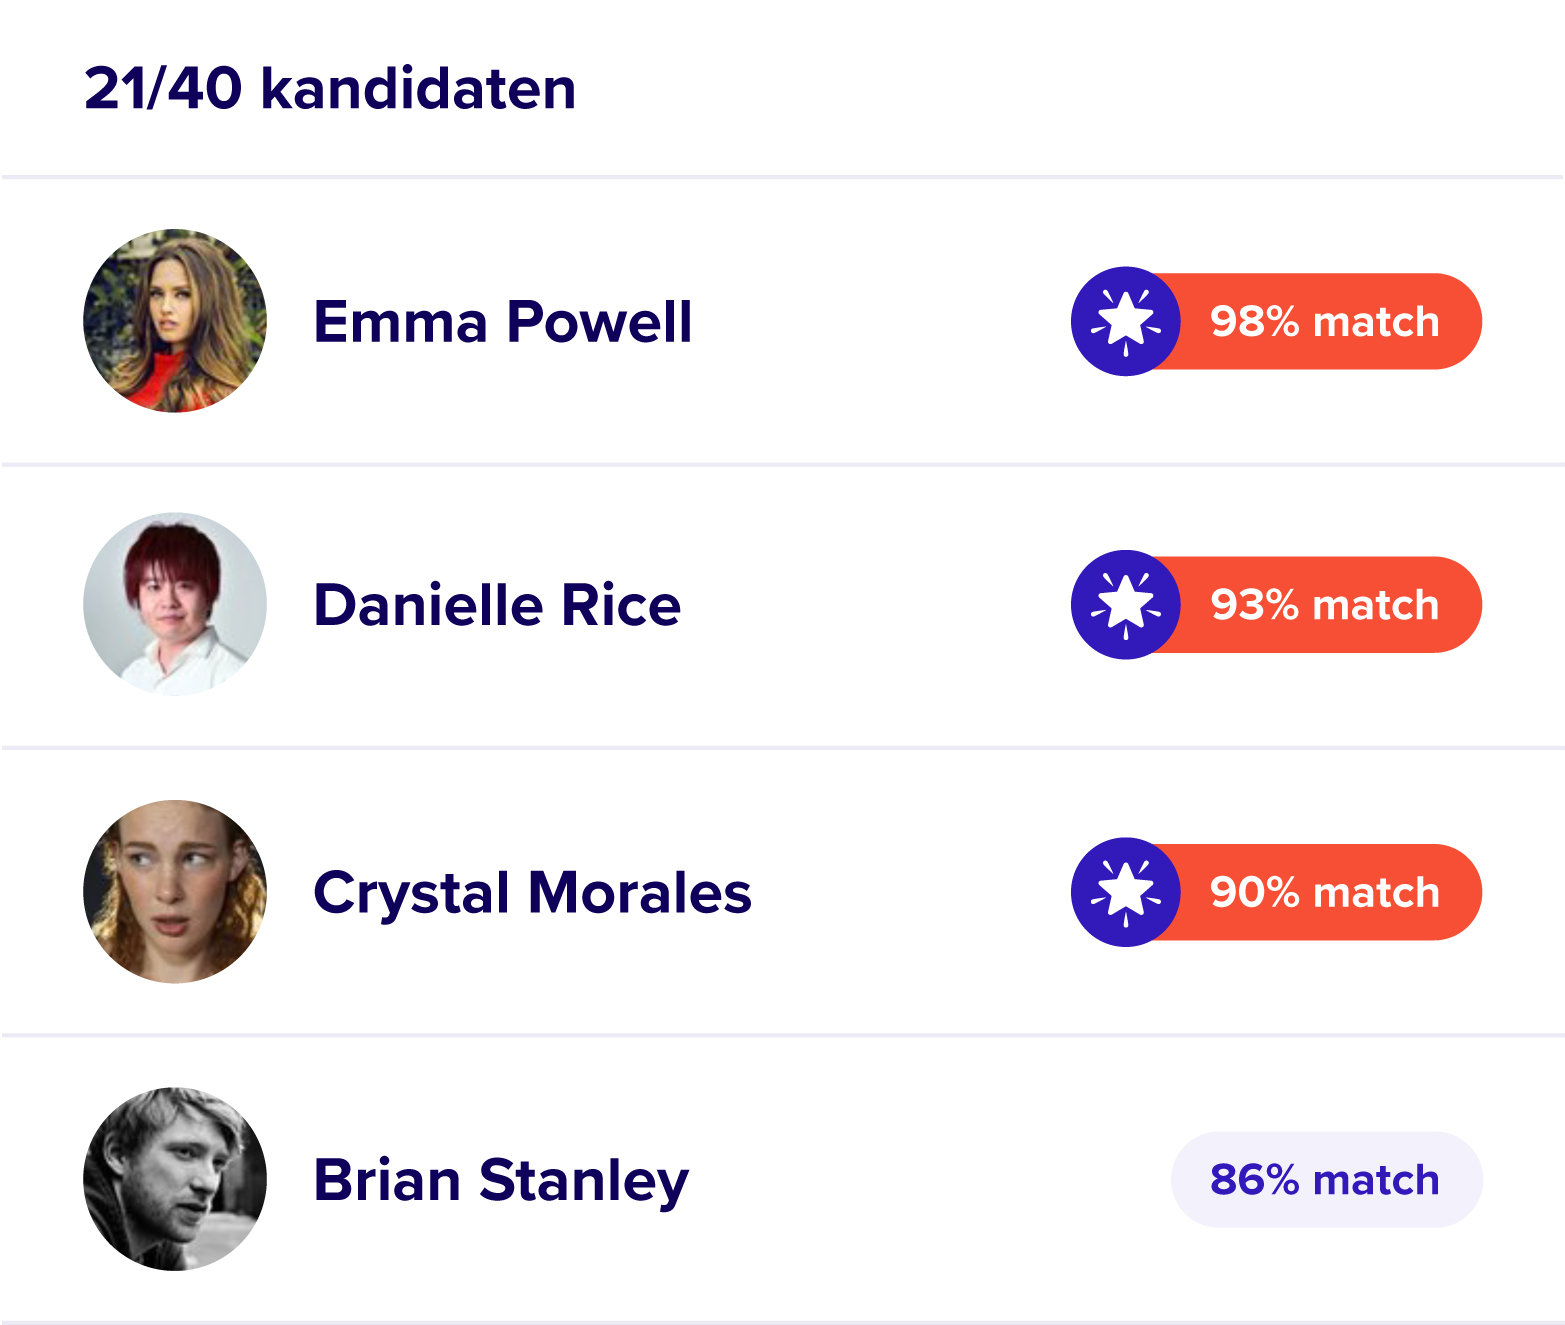Click the star badge beside 93% match

point(1126,604)
